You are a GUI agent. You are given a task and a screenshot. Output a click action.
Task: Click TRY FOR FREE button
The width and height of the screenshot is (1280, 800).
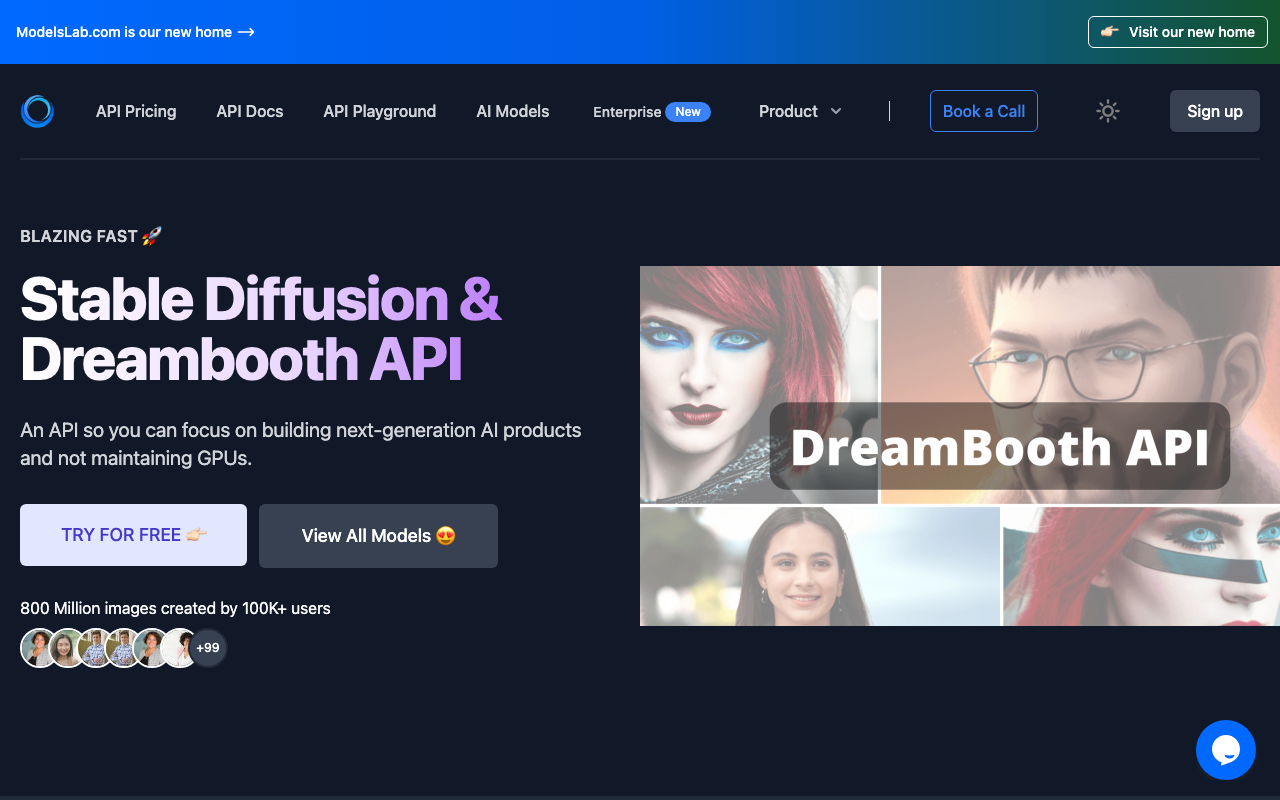click(x=134, y=535)
